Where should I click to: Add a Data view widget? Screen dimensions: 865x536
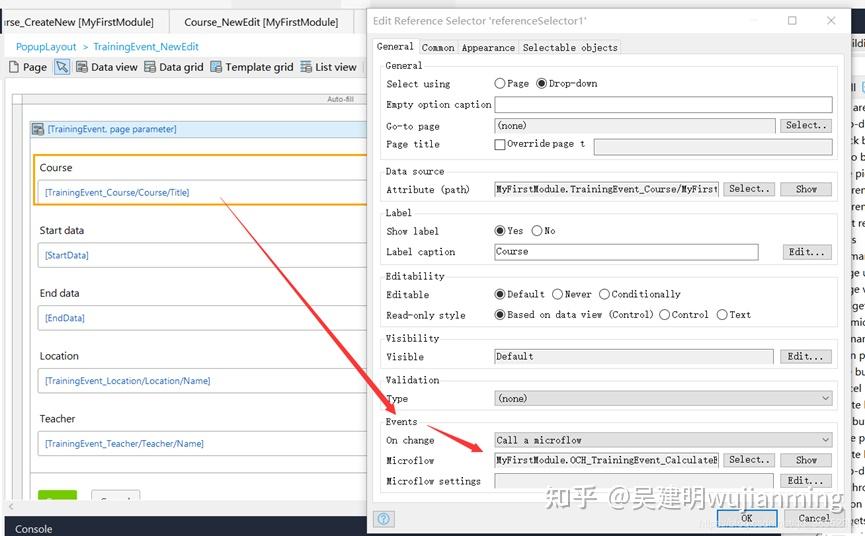106,67
